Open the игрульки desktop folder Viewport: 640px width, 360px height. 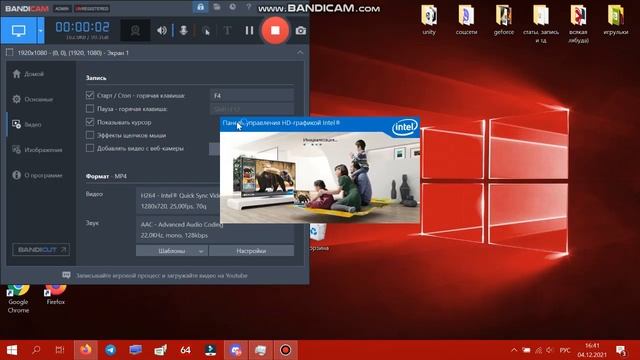pyautogui.click(x=616, y=20)
